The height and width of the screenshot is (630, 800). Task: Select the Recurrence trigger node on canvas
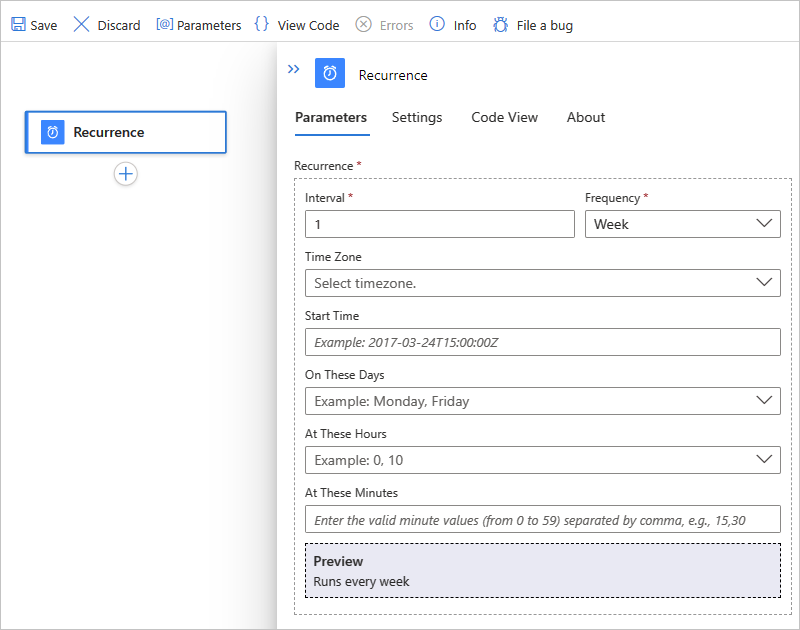(126, 132)
